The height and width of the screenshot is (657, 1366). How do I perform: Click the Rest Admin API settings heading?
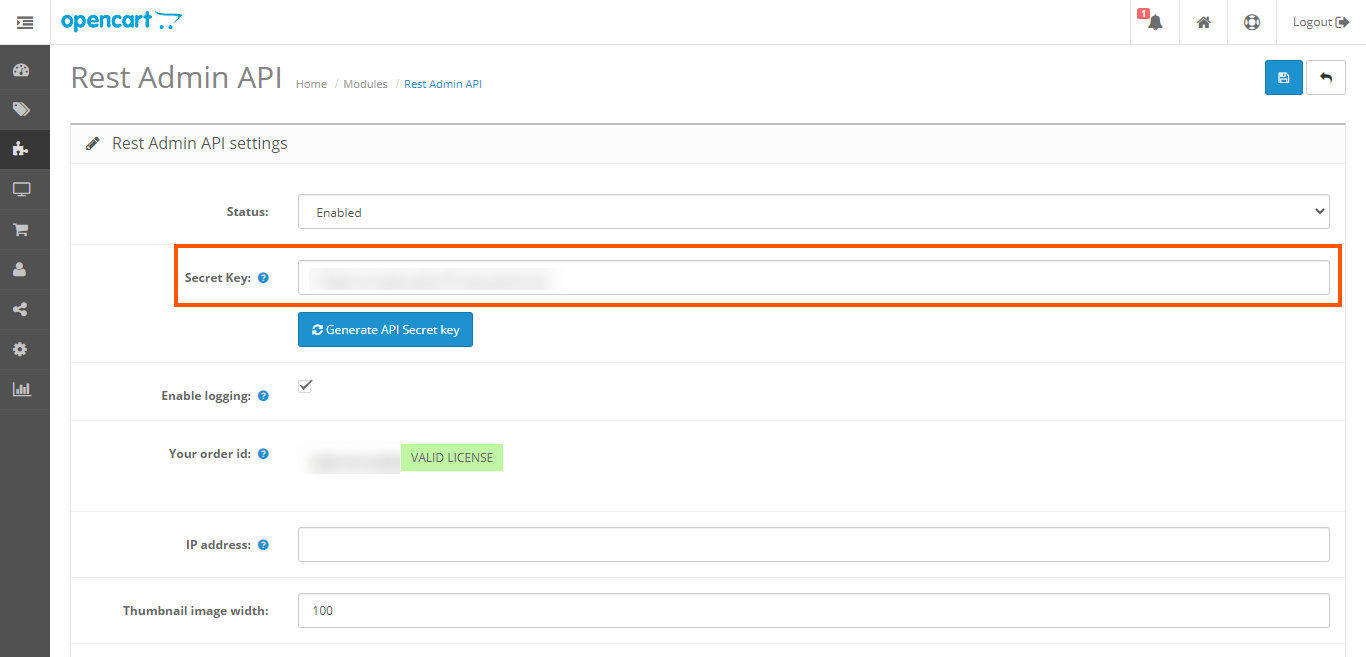[200, 143]
